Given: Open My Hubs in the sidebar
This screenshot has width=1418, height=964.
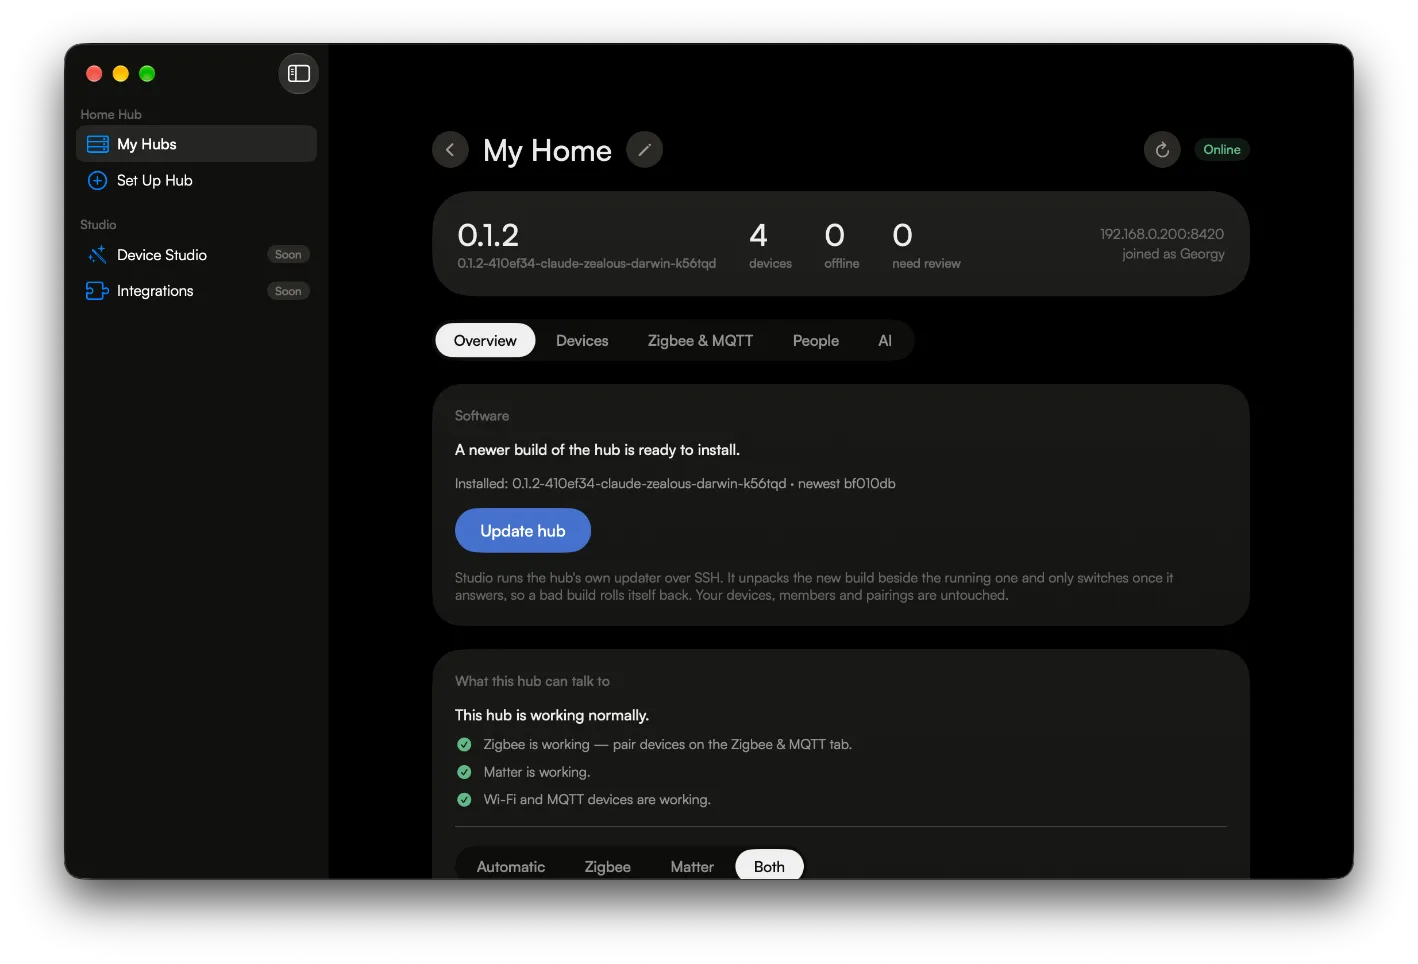Looking at the screenshot, I should coord(196,144).
